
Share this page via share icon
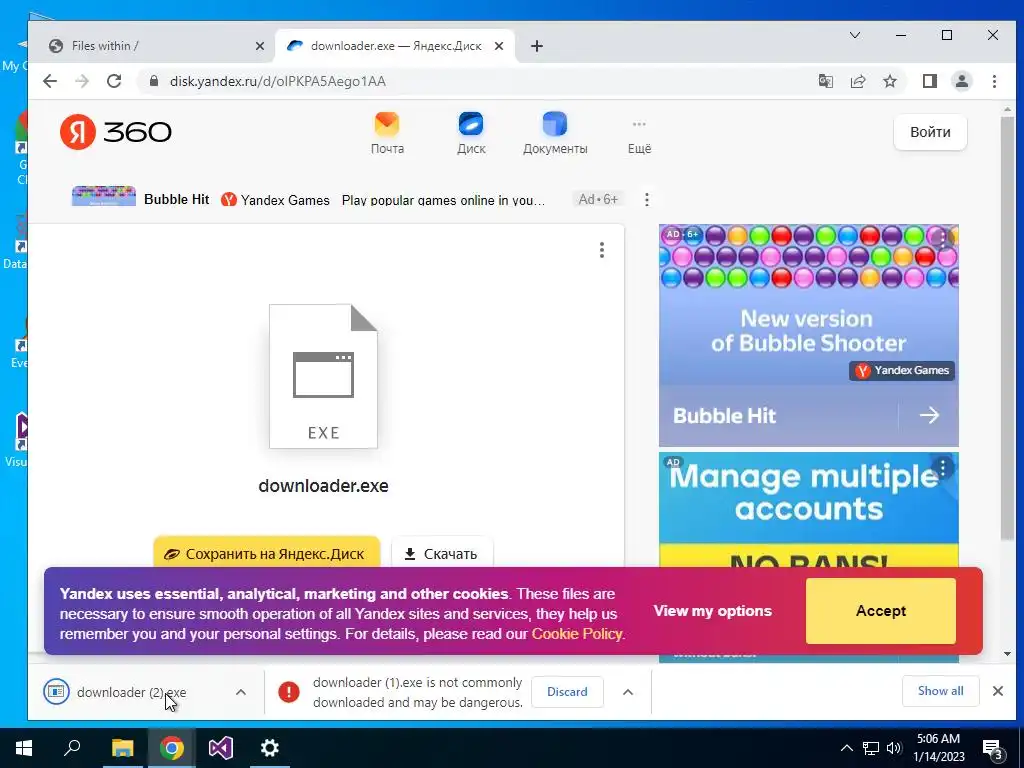click(x=857, y=81)
